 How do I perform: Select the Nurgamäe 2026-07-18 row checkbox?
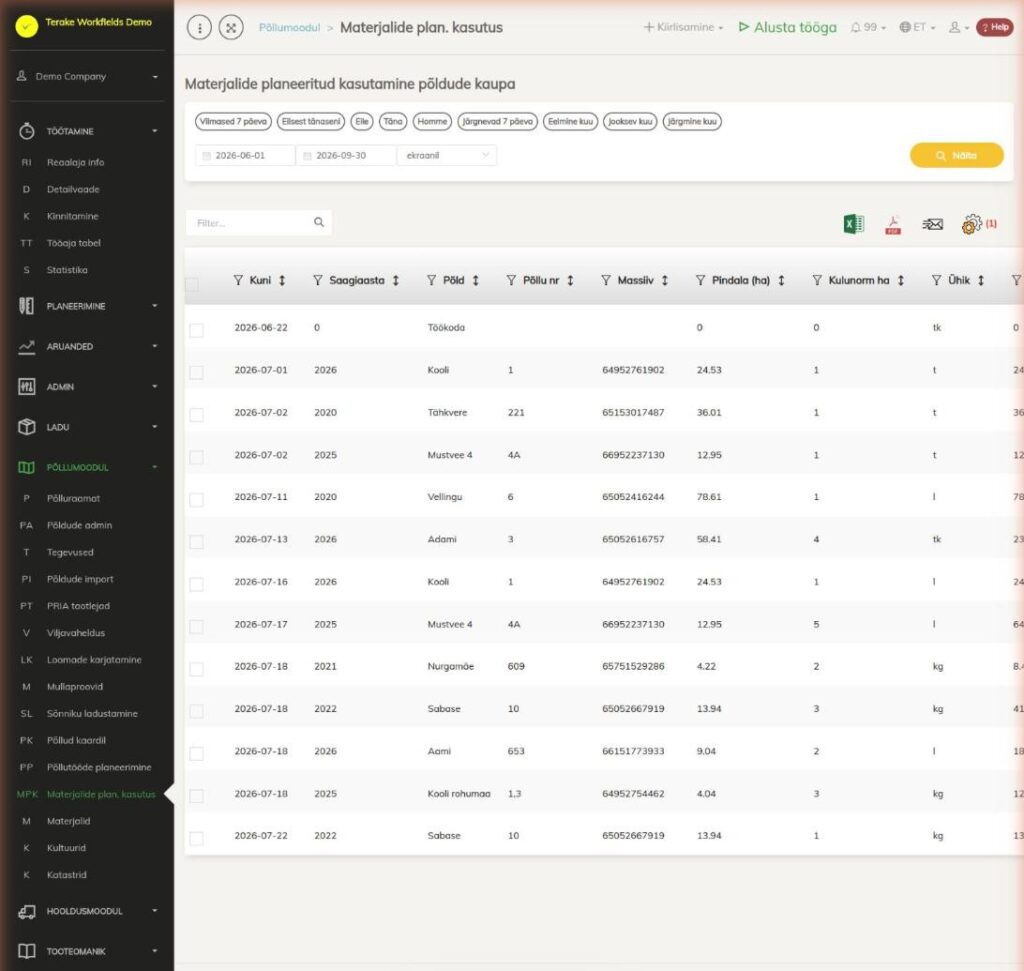click(x=196, y=669)
